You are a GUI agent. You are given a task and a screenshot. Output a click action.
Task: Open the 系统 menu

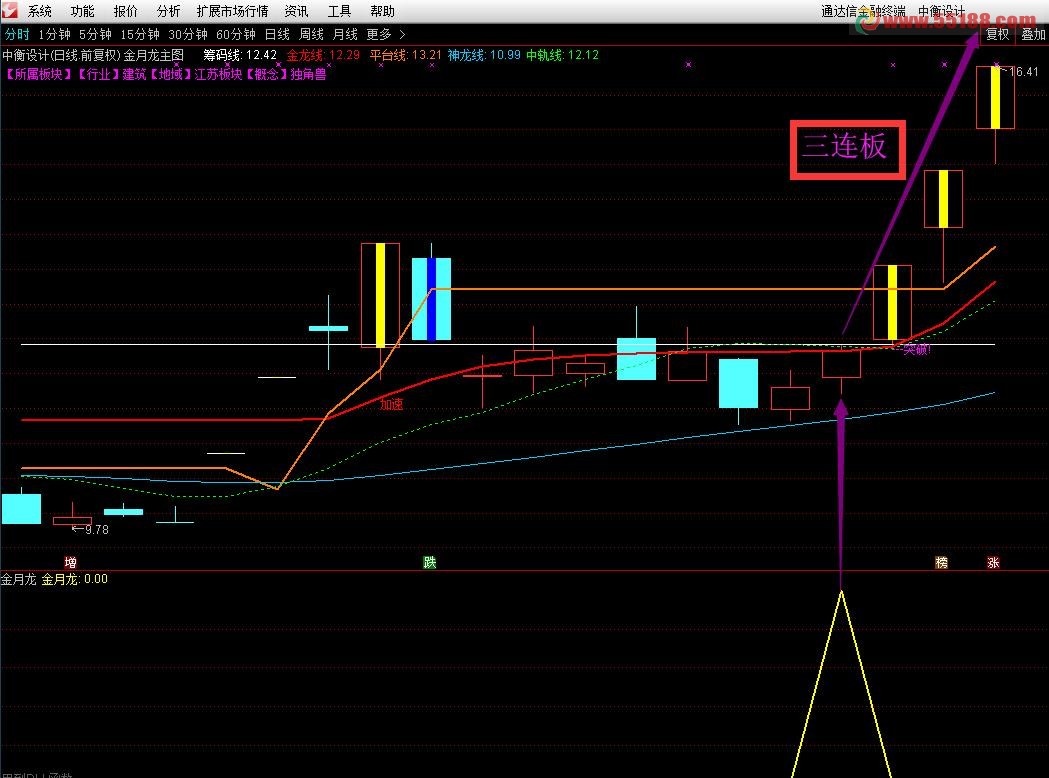(x=40, y=12)
